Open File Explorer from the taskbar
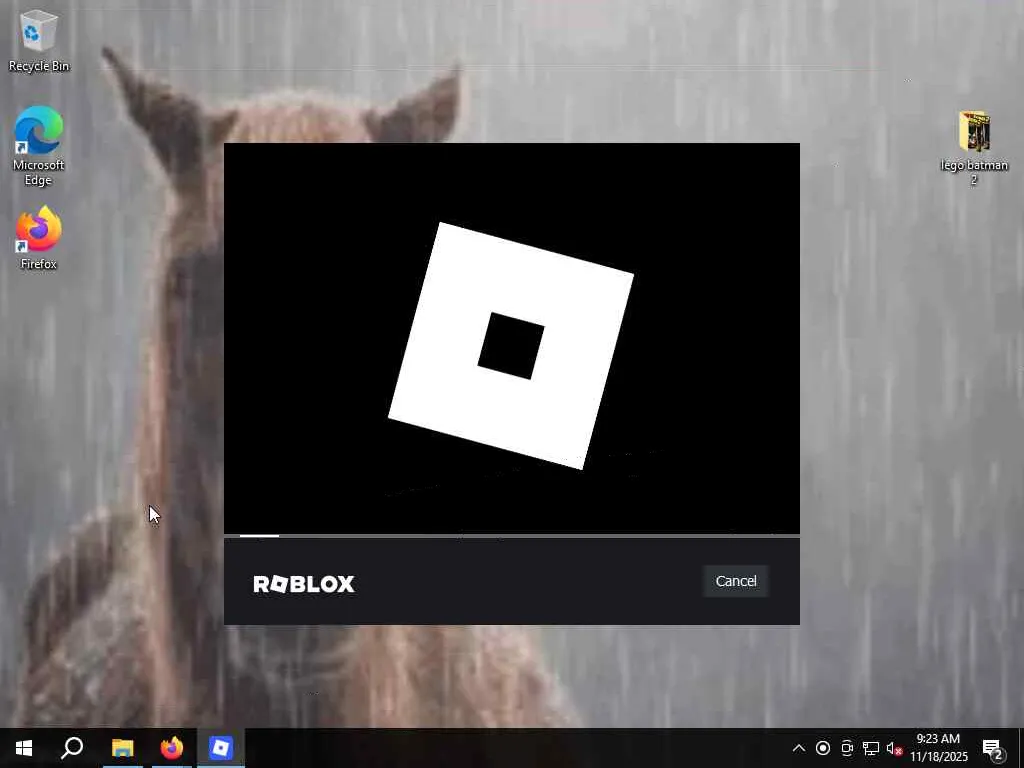This screenshot has width=1024, height=768. 122,748
